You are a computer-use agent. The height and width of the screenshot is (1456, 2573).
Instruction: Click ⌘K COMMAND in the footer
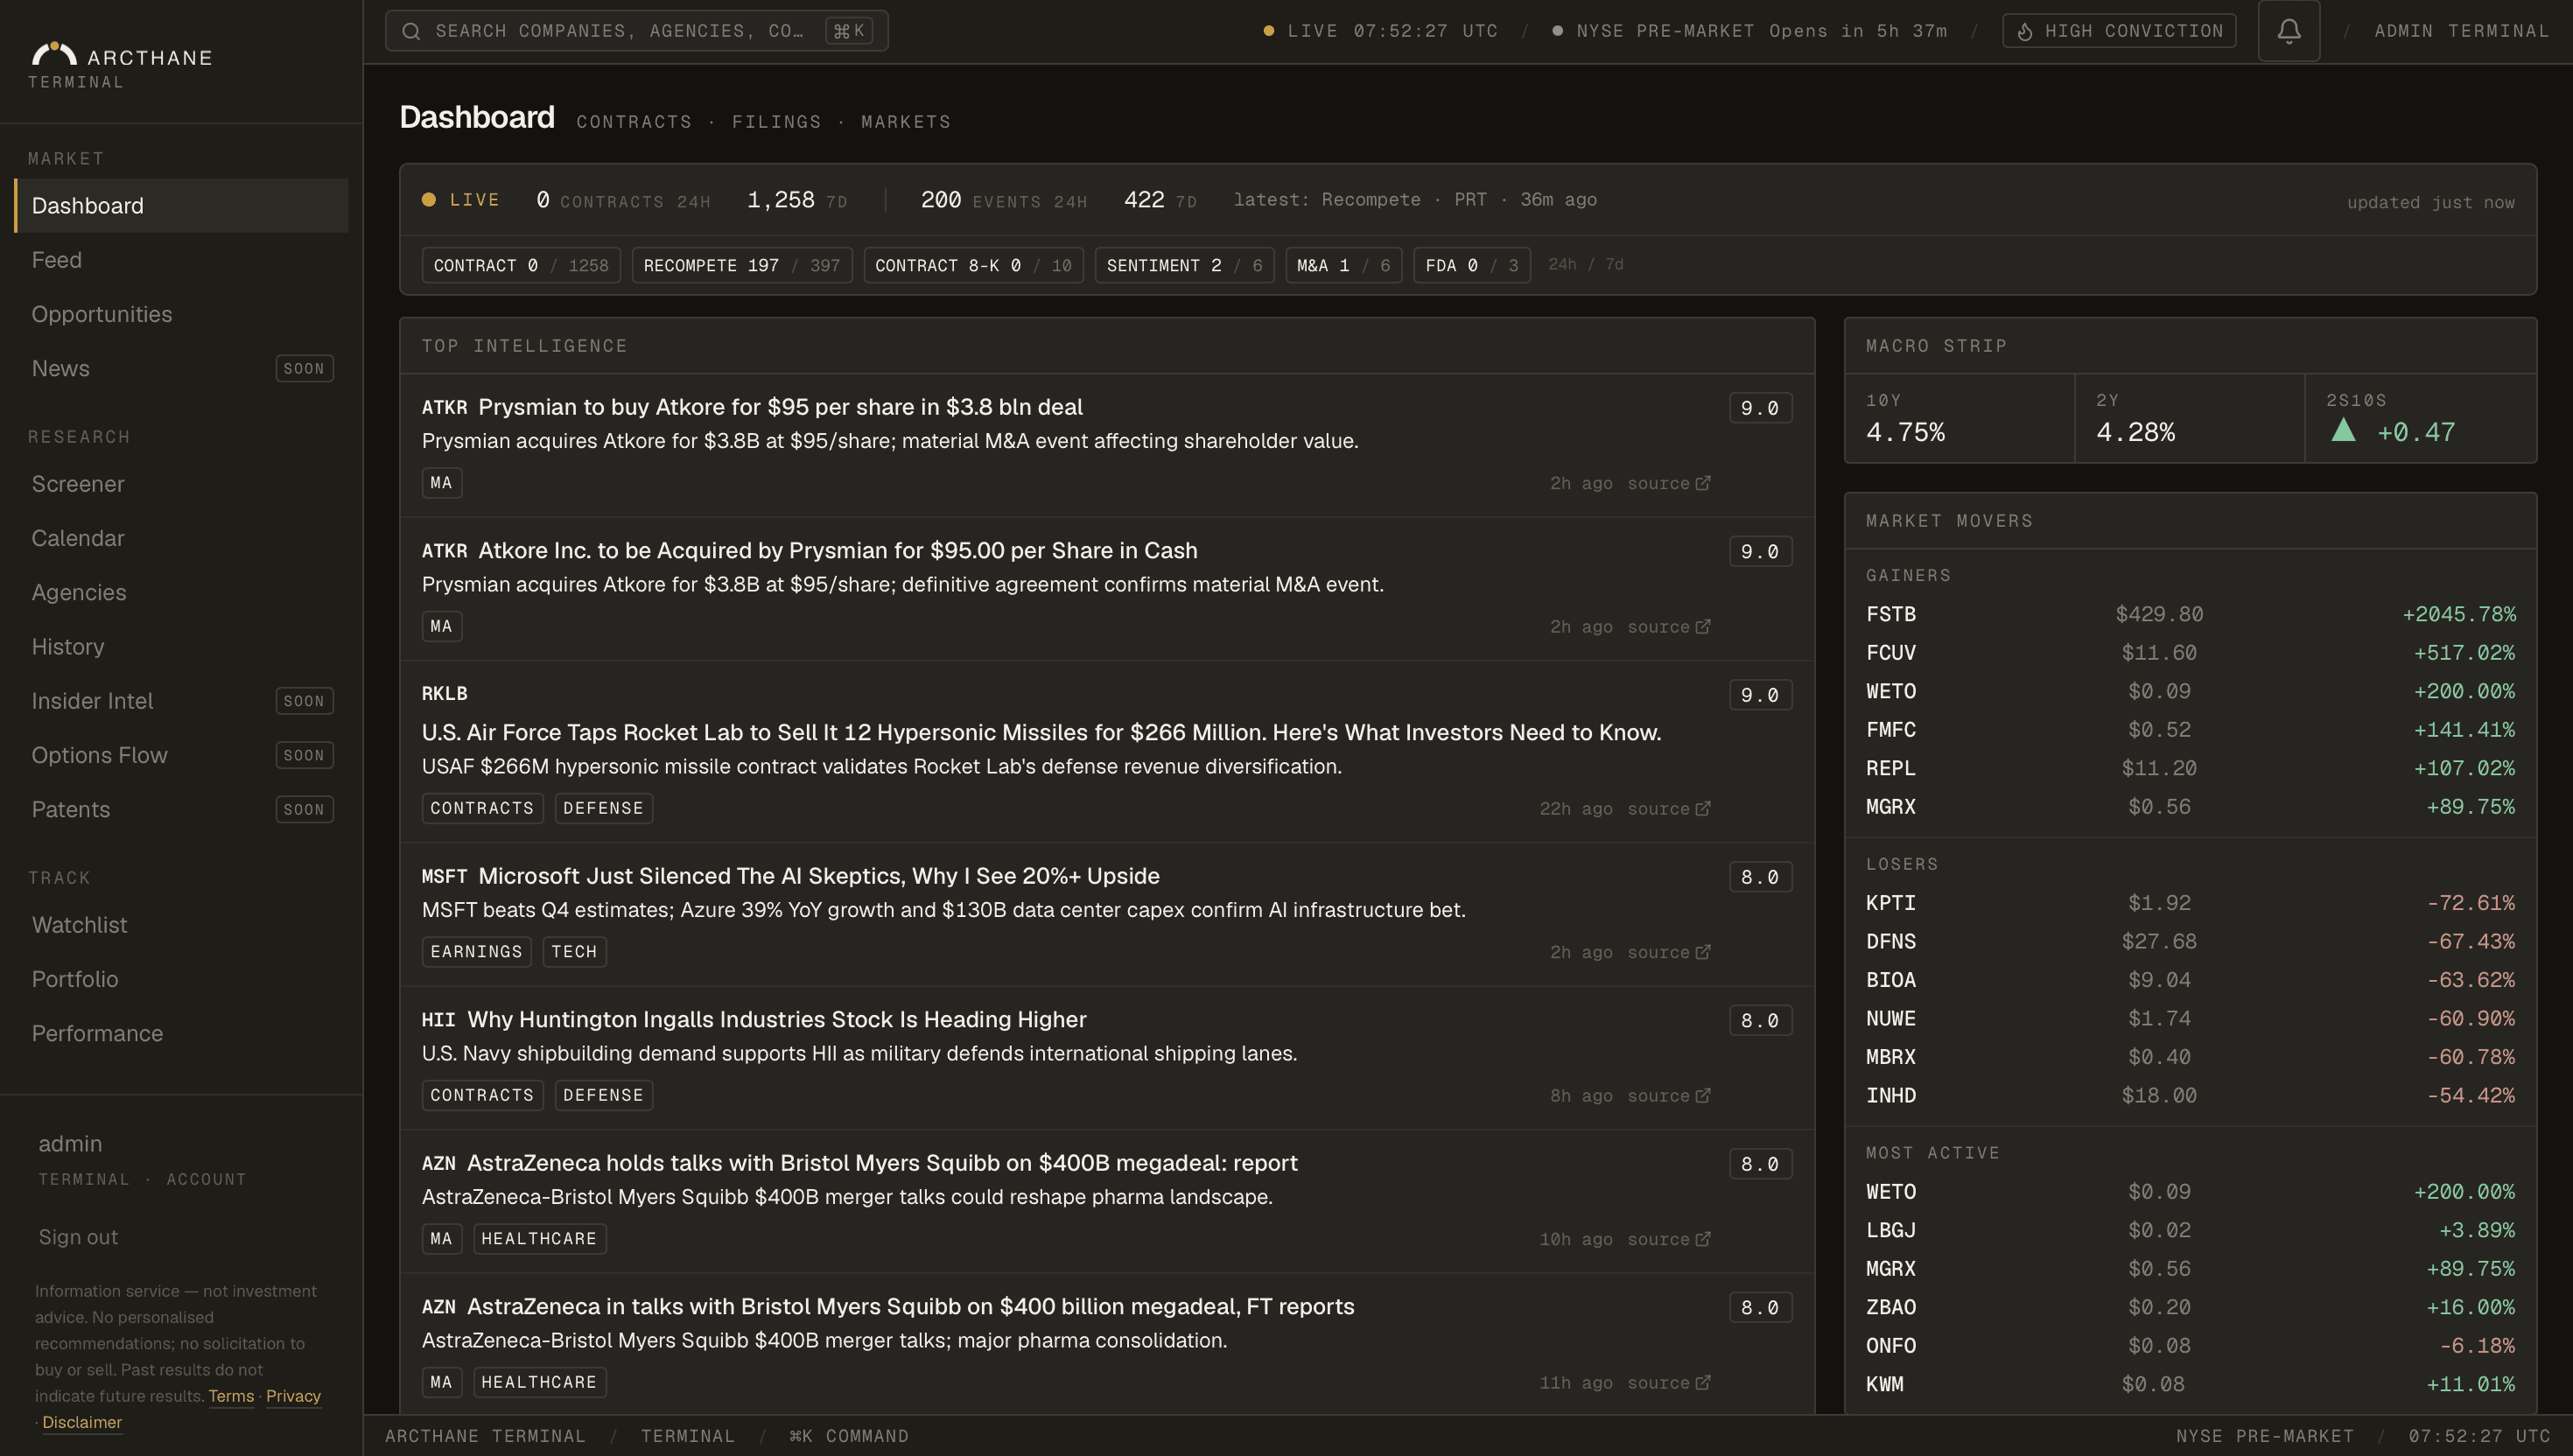pos(849,1436)
